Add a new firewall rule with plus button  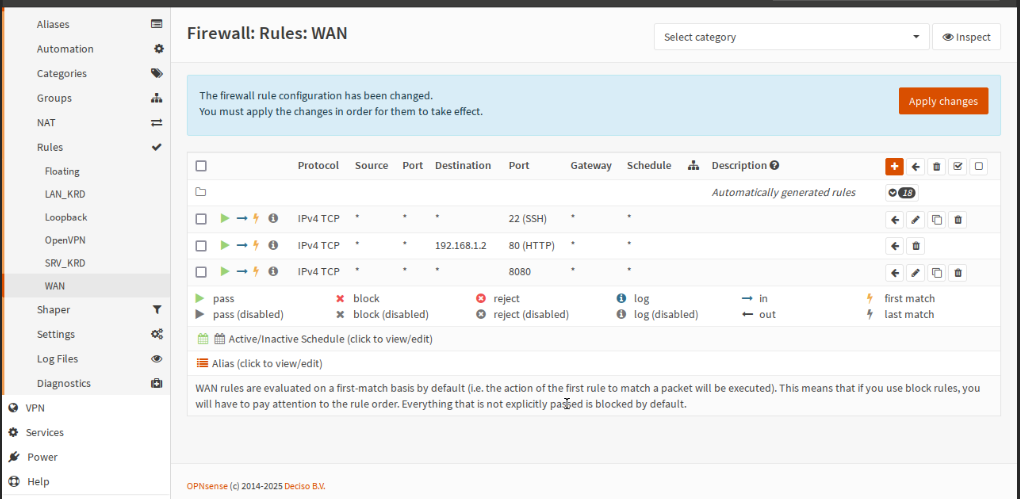click(x=894, y=167)
